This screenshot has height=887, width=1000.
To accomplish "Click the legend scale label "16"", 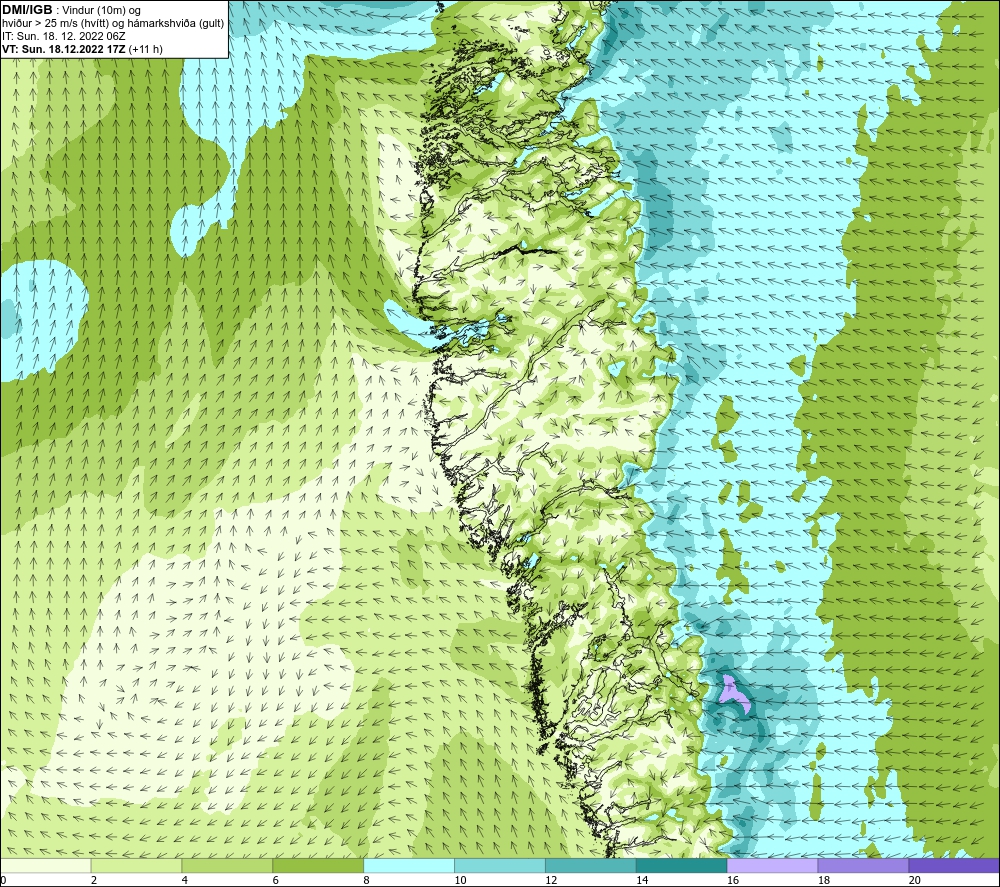I will tap(733, 881).
